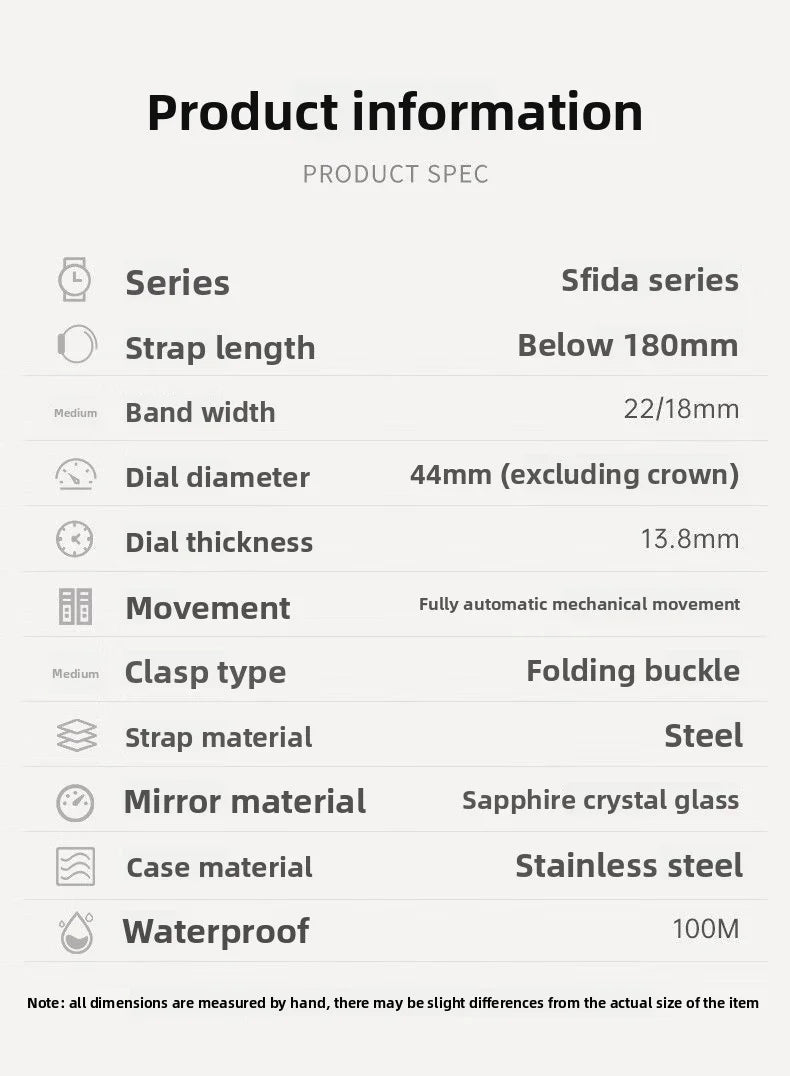
Task: Click Fully automatic mechanical movement text
Action: click(x=579, y=604)
